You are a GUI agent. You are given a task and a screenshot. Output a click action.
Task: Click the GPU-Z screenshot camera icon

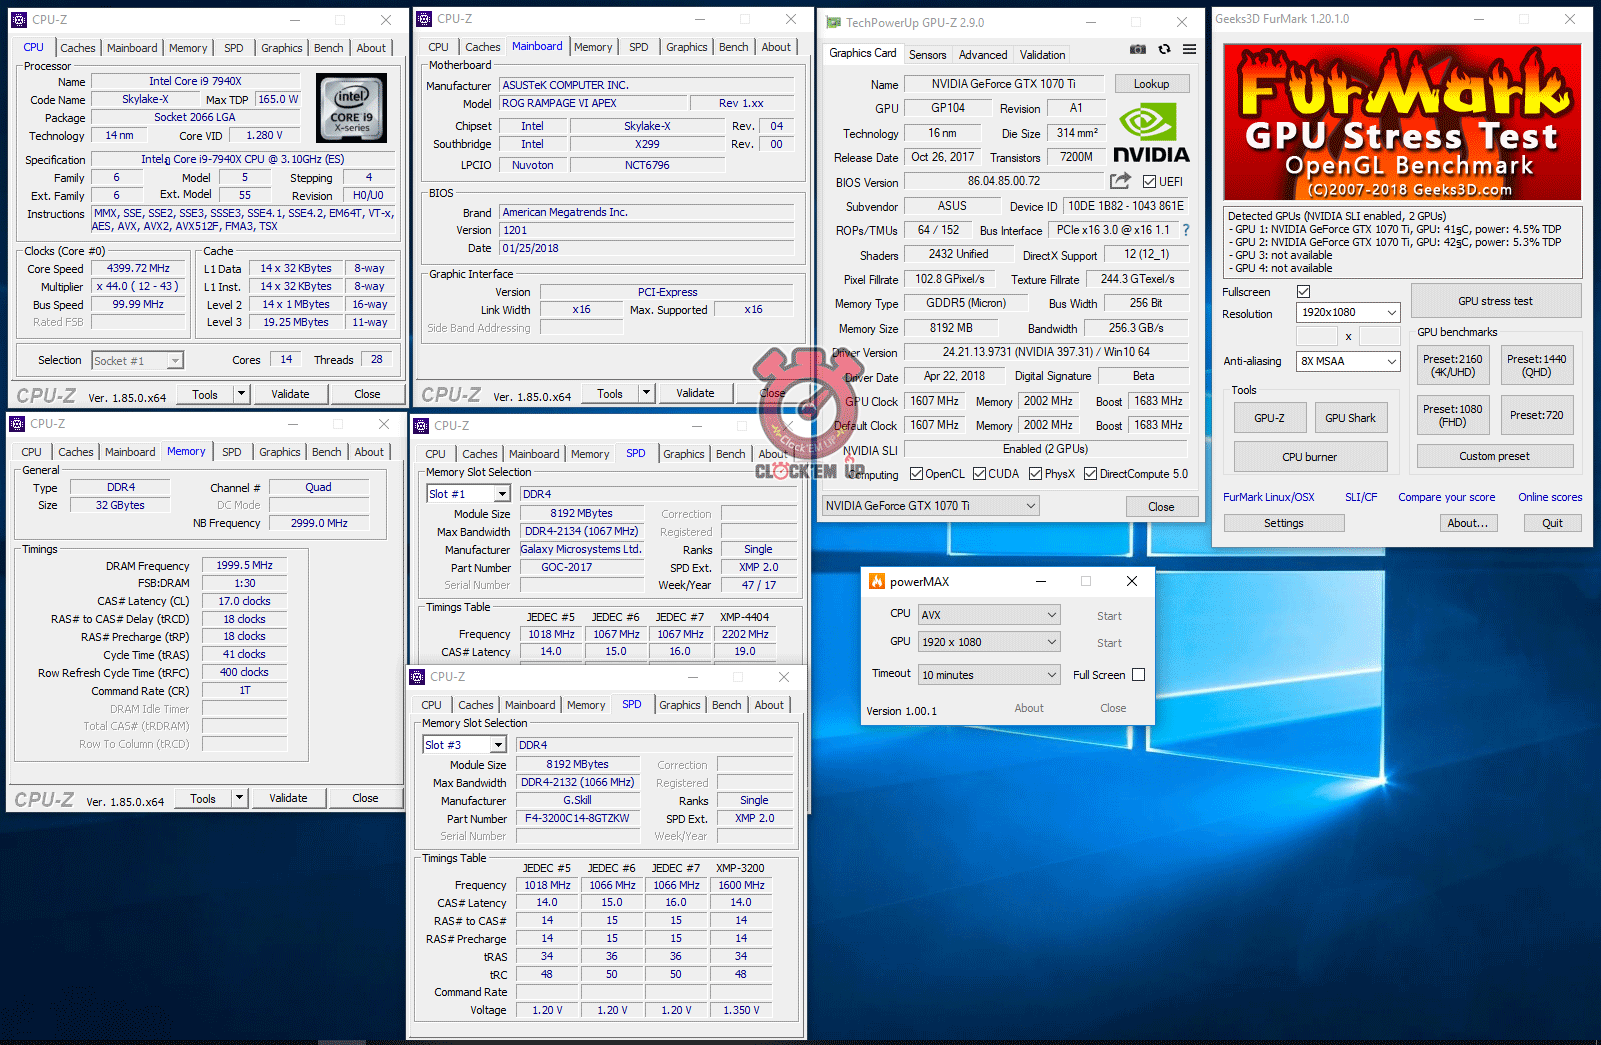[1138, 49]
